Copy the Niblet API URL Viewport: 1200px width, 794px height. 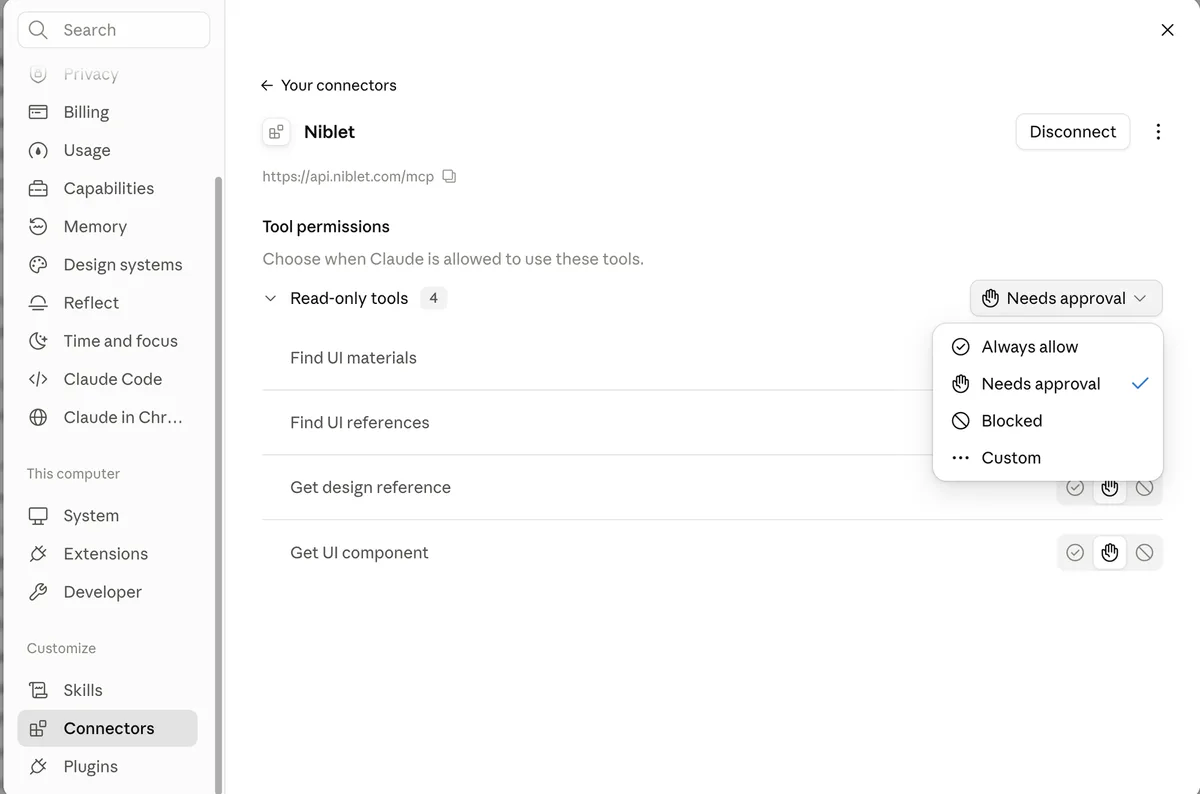(x=449, y=176)
